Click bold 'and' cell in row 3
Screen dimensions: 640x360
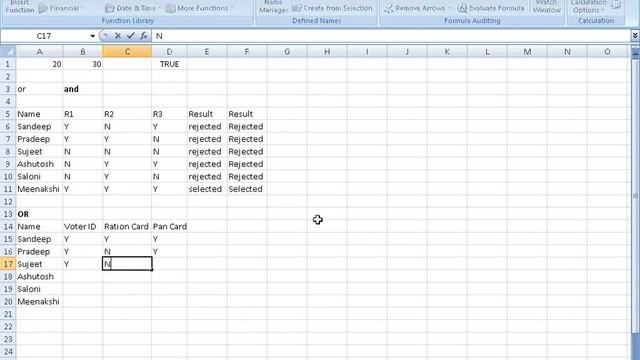pos(83,89)
